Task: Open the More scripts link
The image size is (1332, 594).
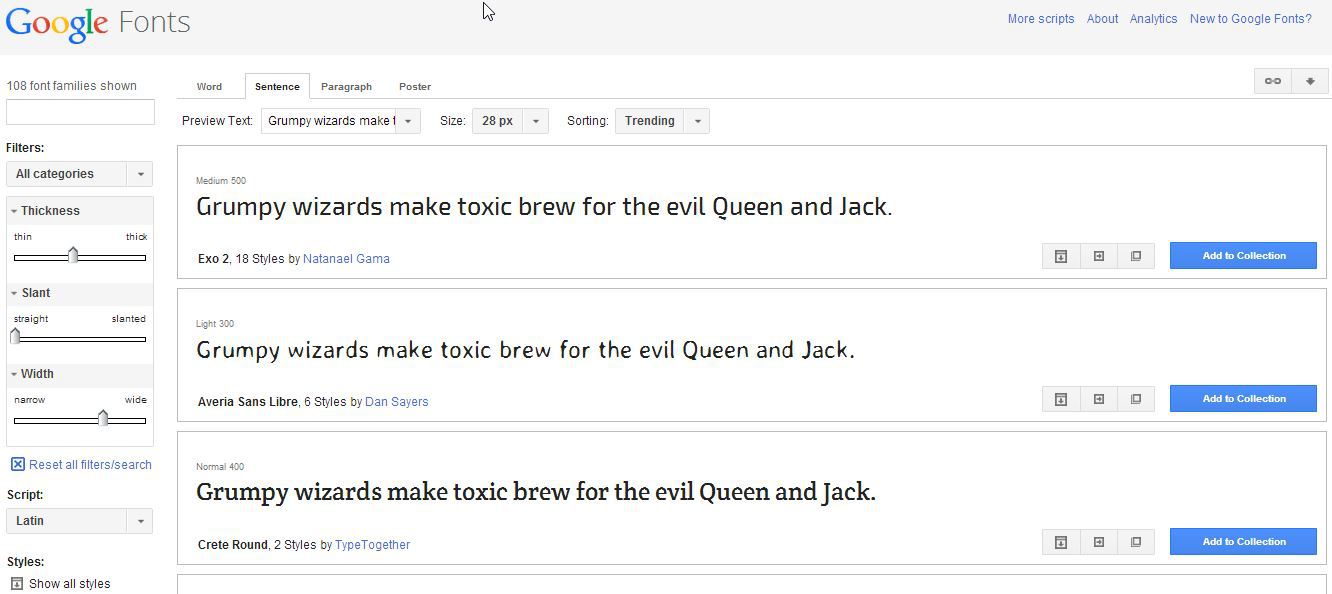Action: click(1041, 19)
